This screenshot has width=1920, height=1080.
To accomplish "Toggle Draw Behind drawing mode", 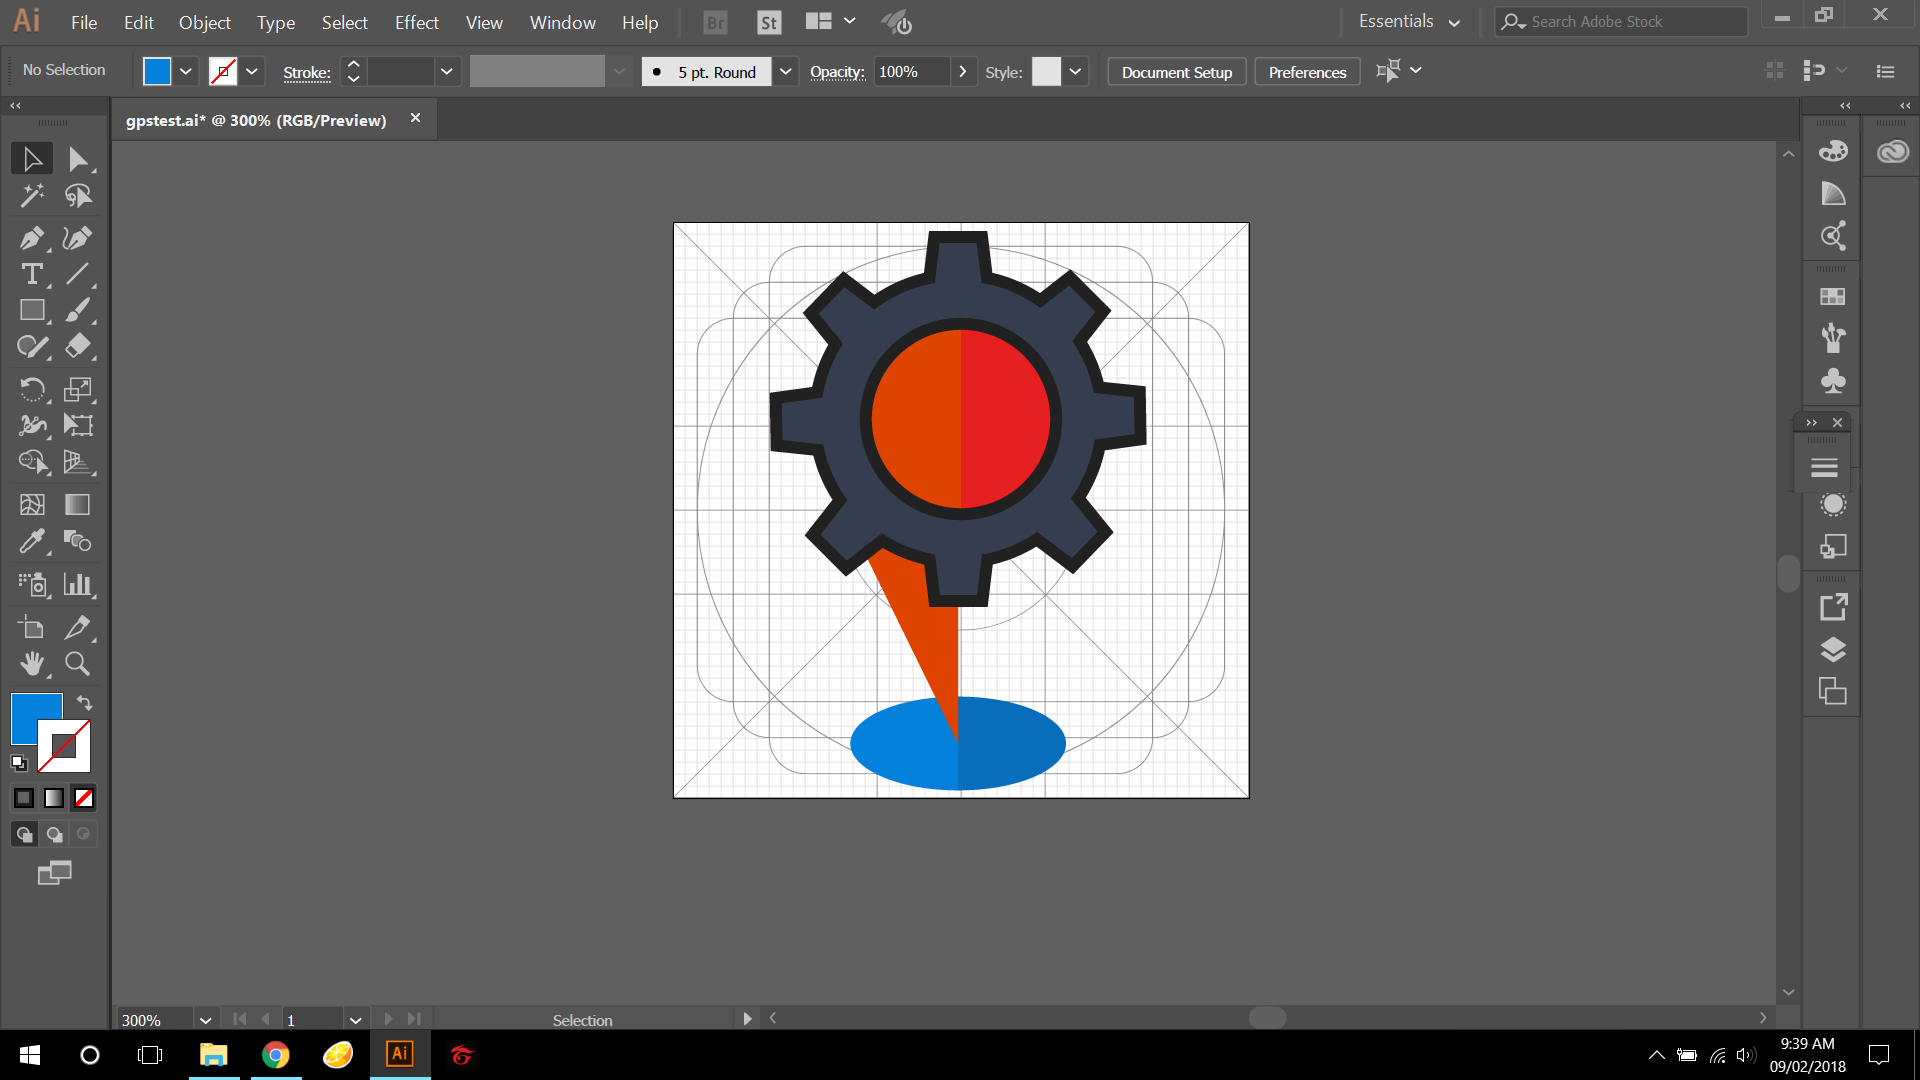I will pos(54,833).
